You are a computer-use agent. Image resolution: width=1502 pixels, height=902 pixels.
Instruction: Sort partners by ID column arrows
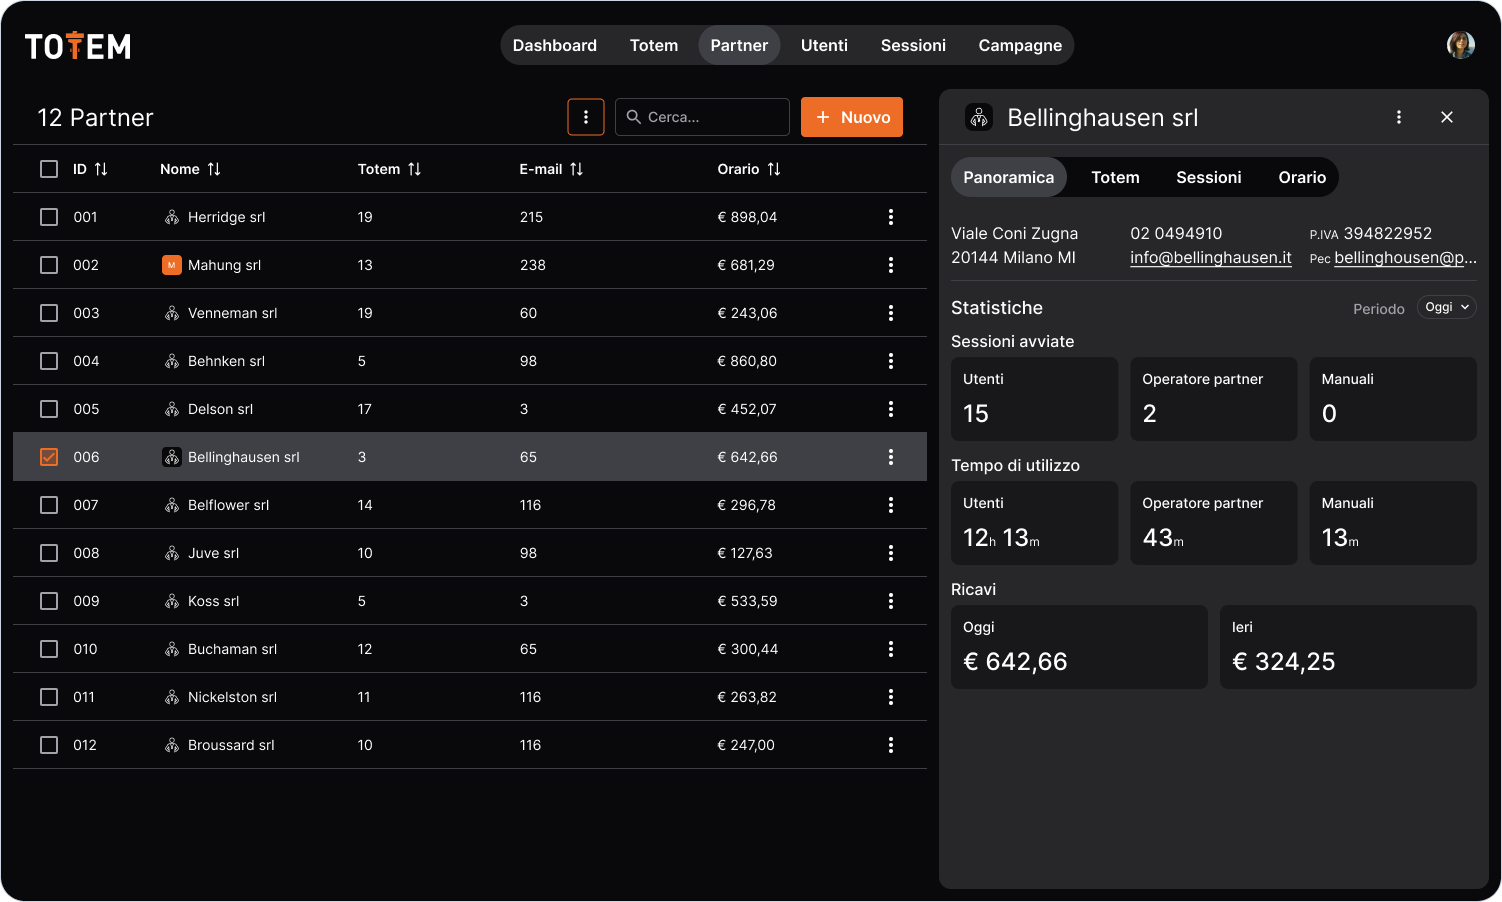pyautogui.click(x=101, y=169)
